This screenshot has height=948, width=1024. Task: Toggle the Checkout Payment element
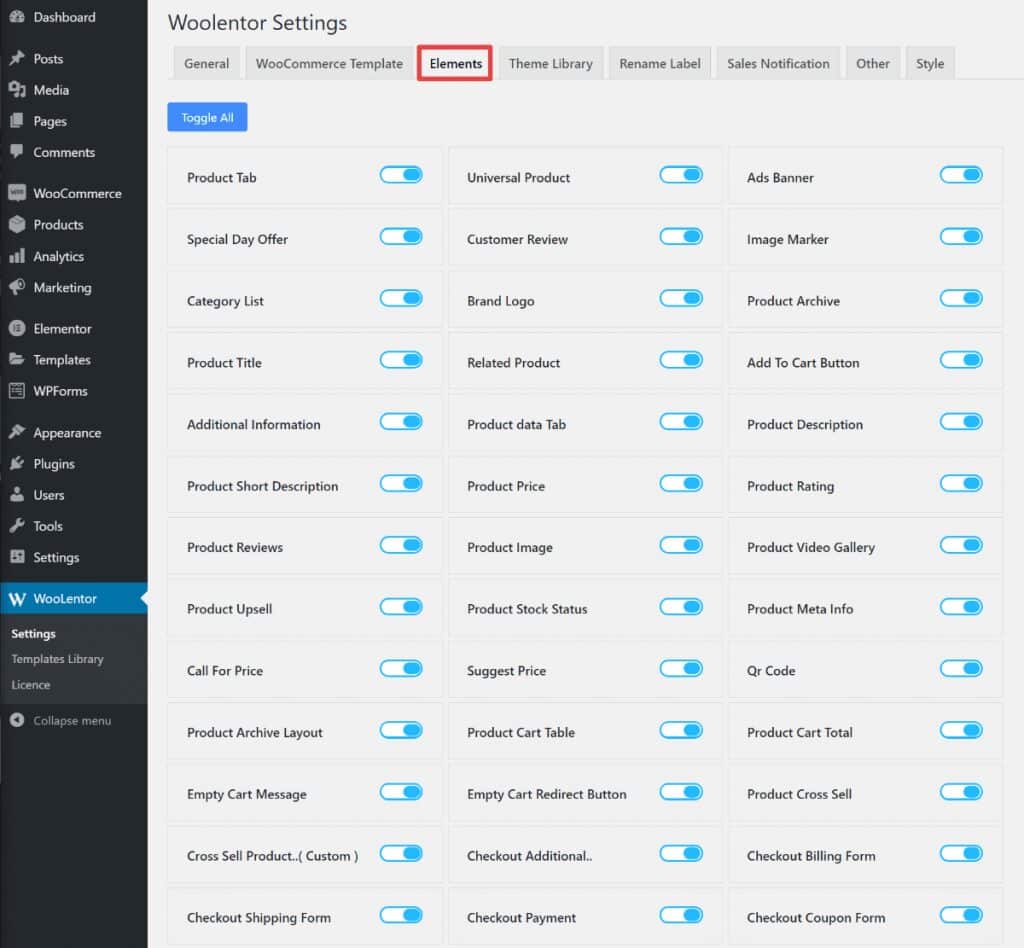[x=681, y=915]
